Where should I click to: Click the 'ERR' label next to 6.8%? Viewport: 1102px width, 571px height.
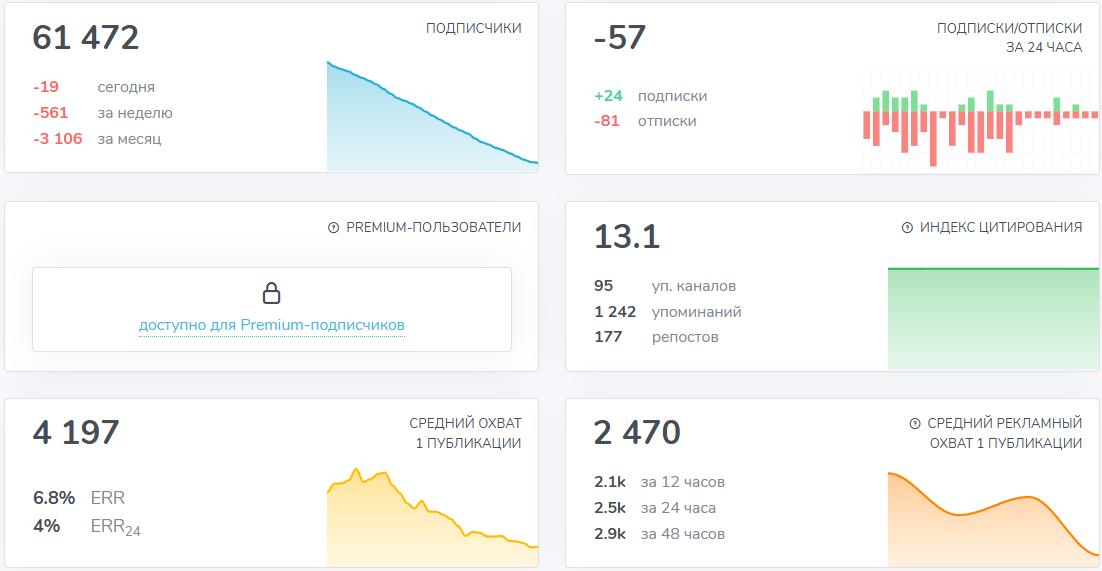108,499
